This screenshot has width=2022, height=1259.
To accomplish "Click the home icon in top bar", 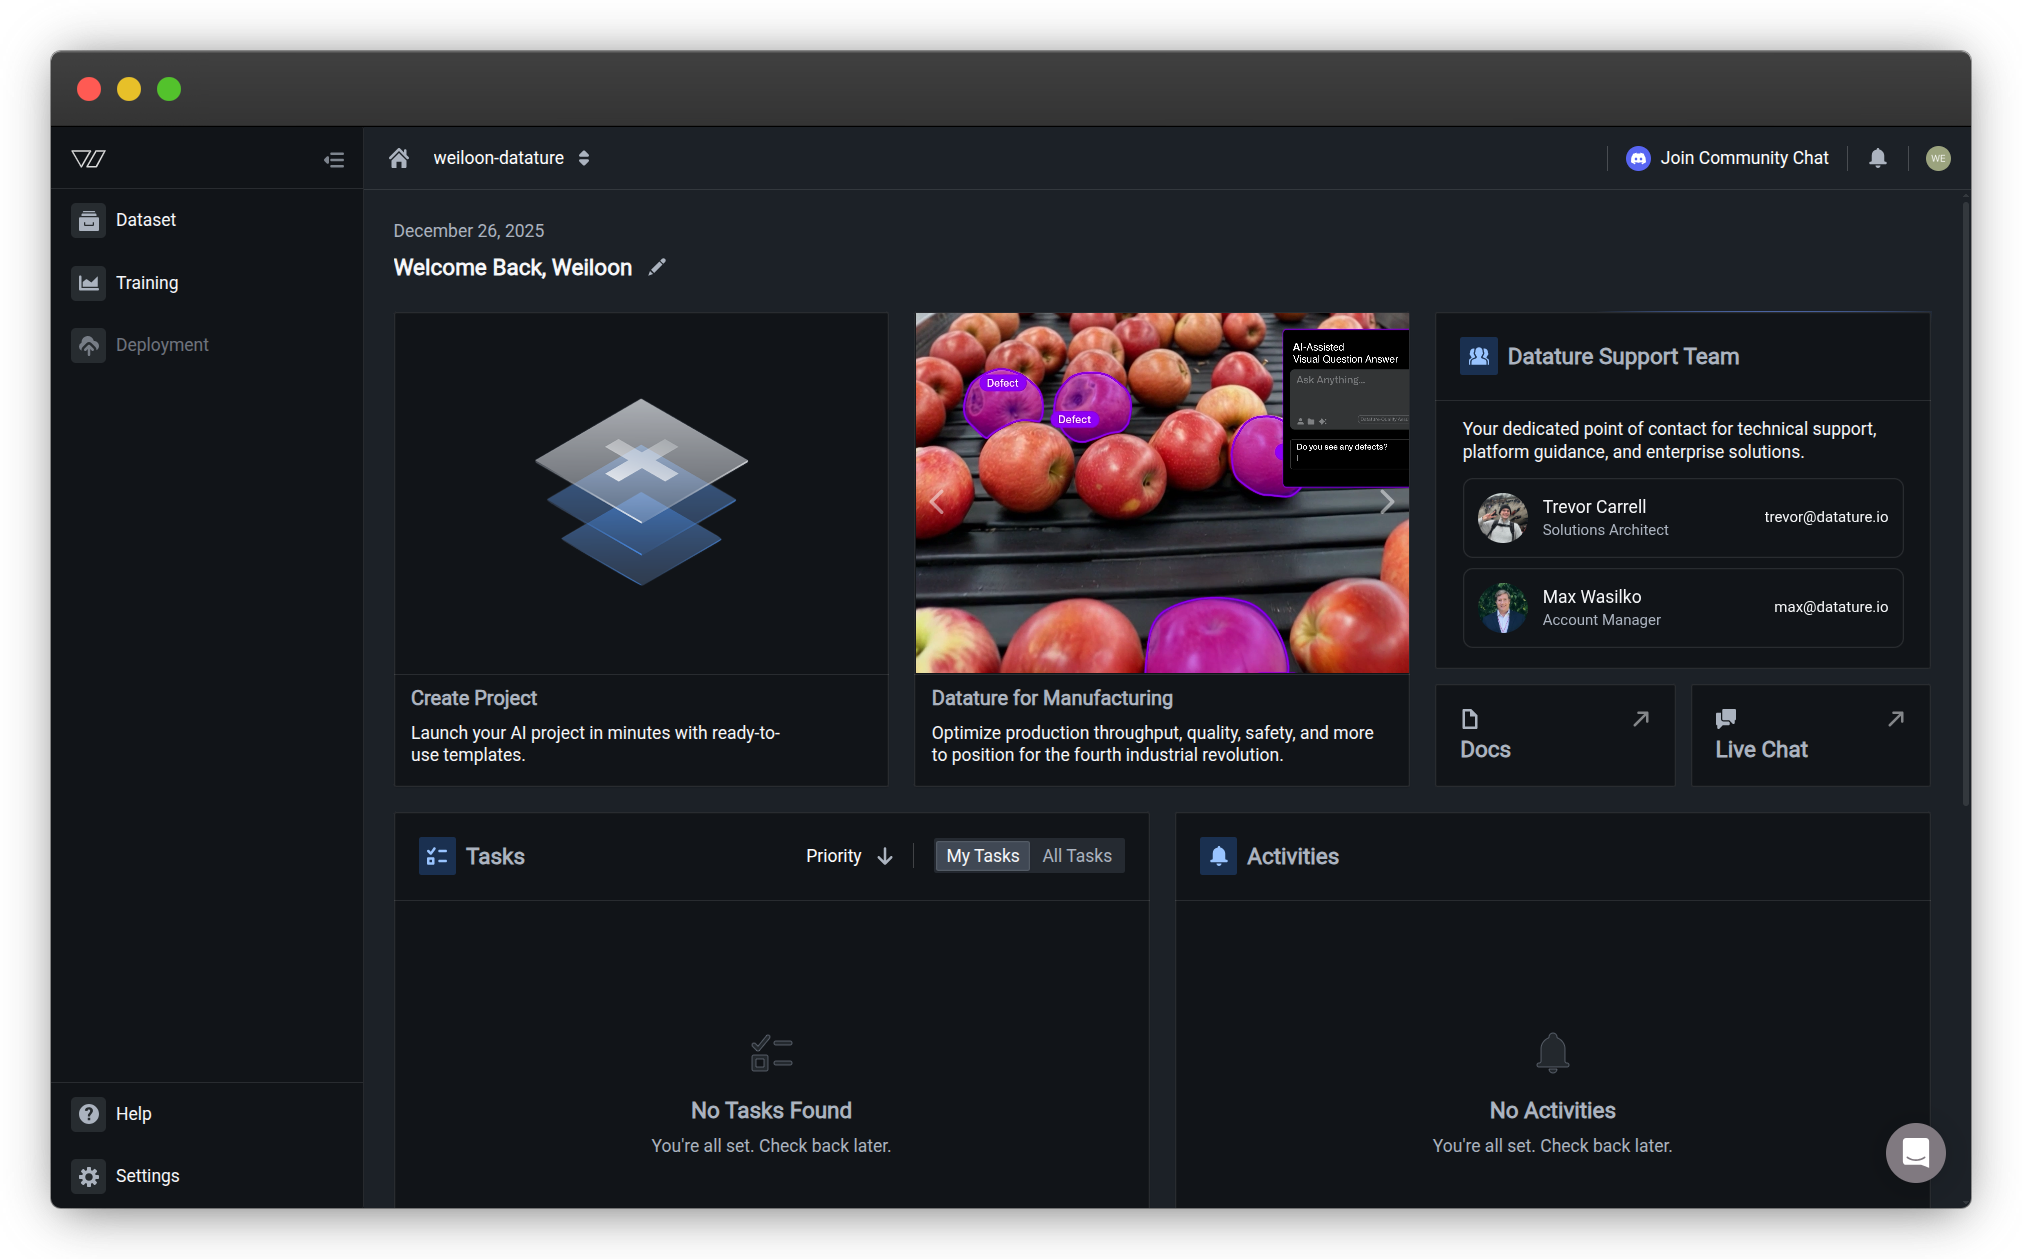I will [x=399, y=158].
